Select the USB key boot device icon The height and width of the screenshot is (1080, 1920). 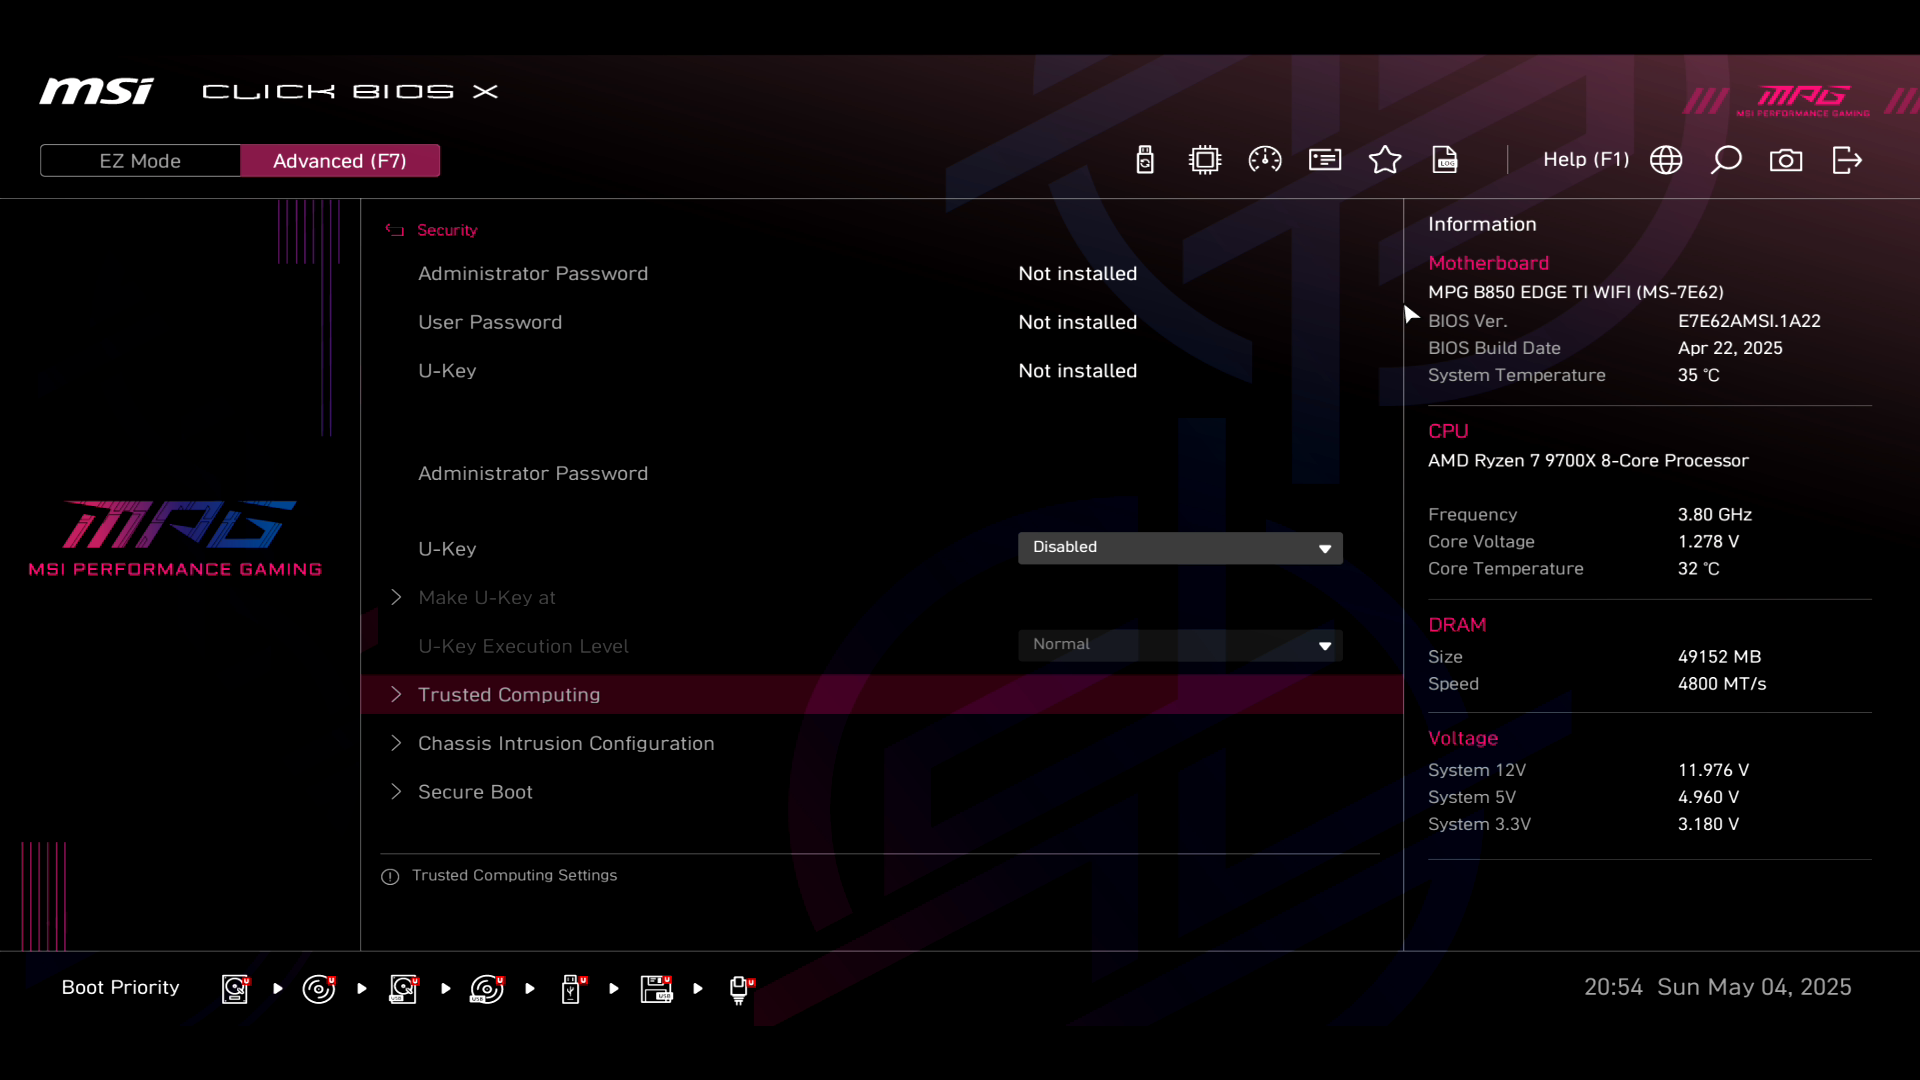coord(571,989)
